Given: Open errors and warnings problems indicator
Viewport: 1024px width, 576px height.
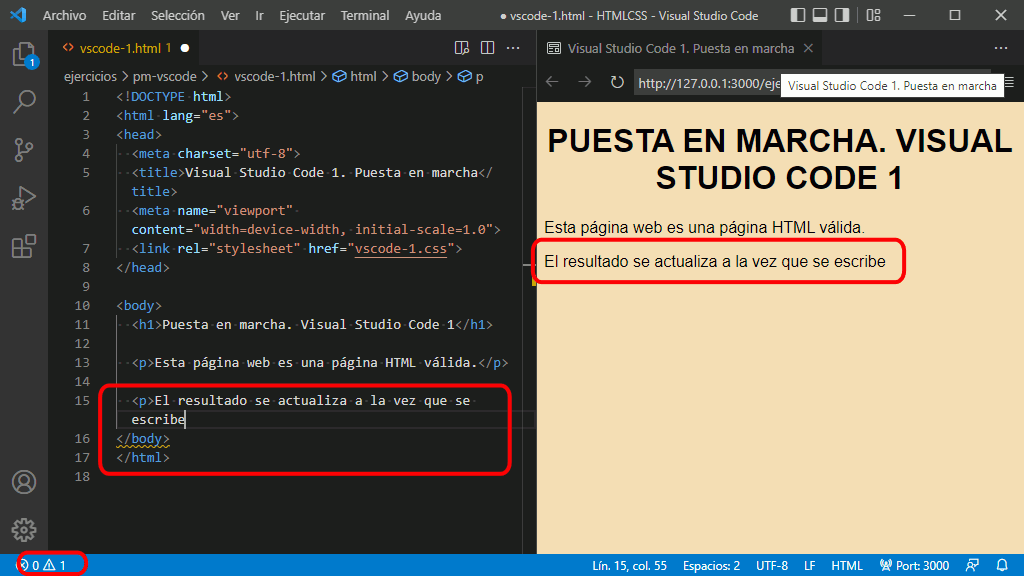Looking at the screenshot, I should pyautogui.click(x=43, y=565).
